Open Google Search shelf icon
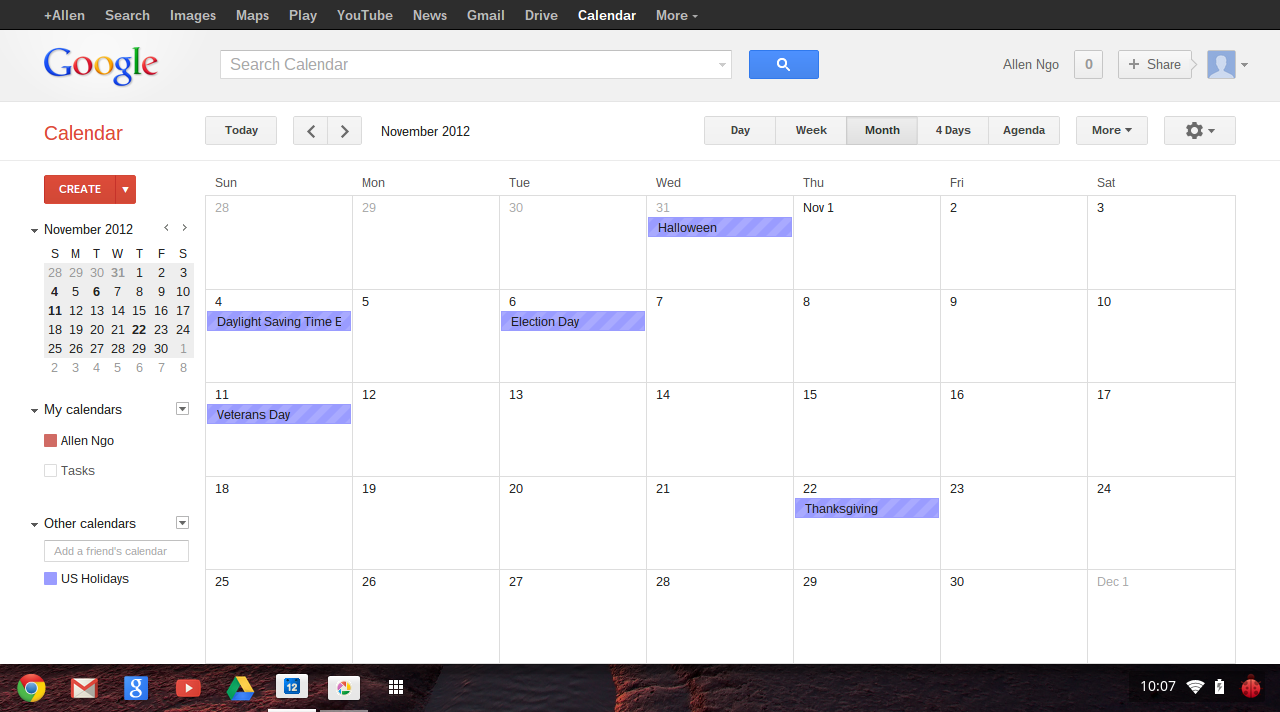The width and height of the screenshot is (1280, 712). (x=136, y=688)
